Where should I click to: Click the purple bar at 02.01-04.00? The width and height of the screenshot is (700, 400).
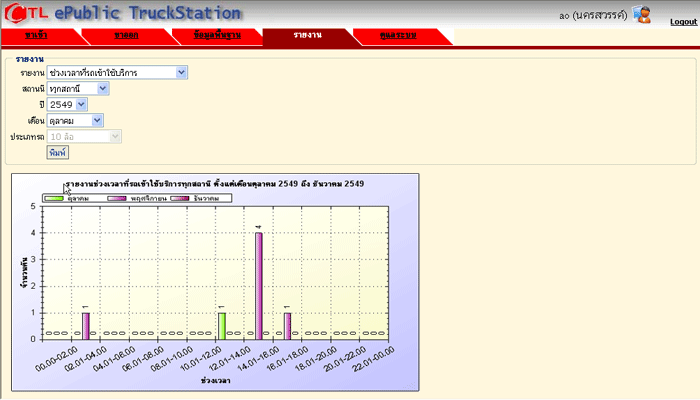tap(86, 326)
